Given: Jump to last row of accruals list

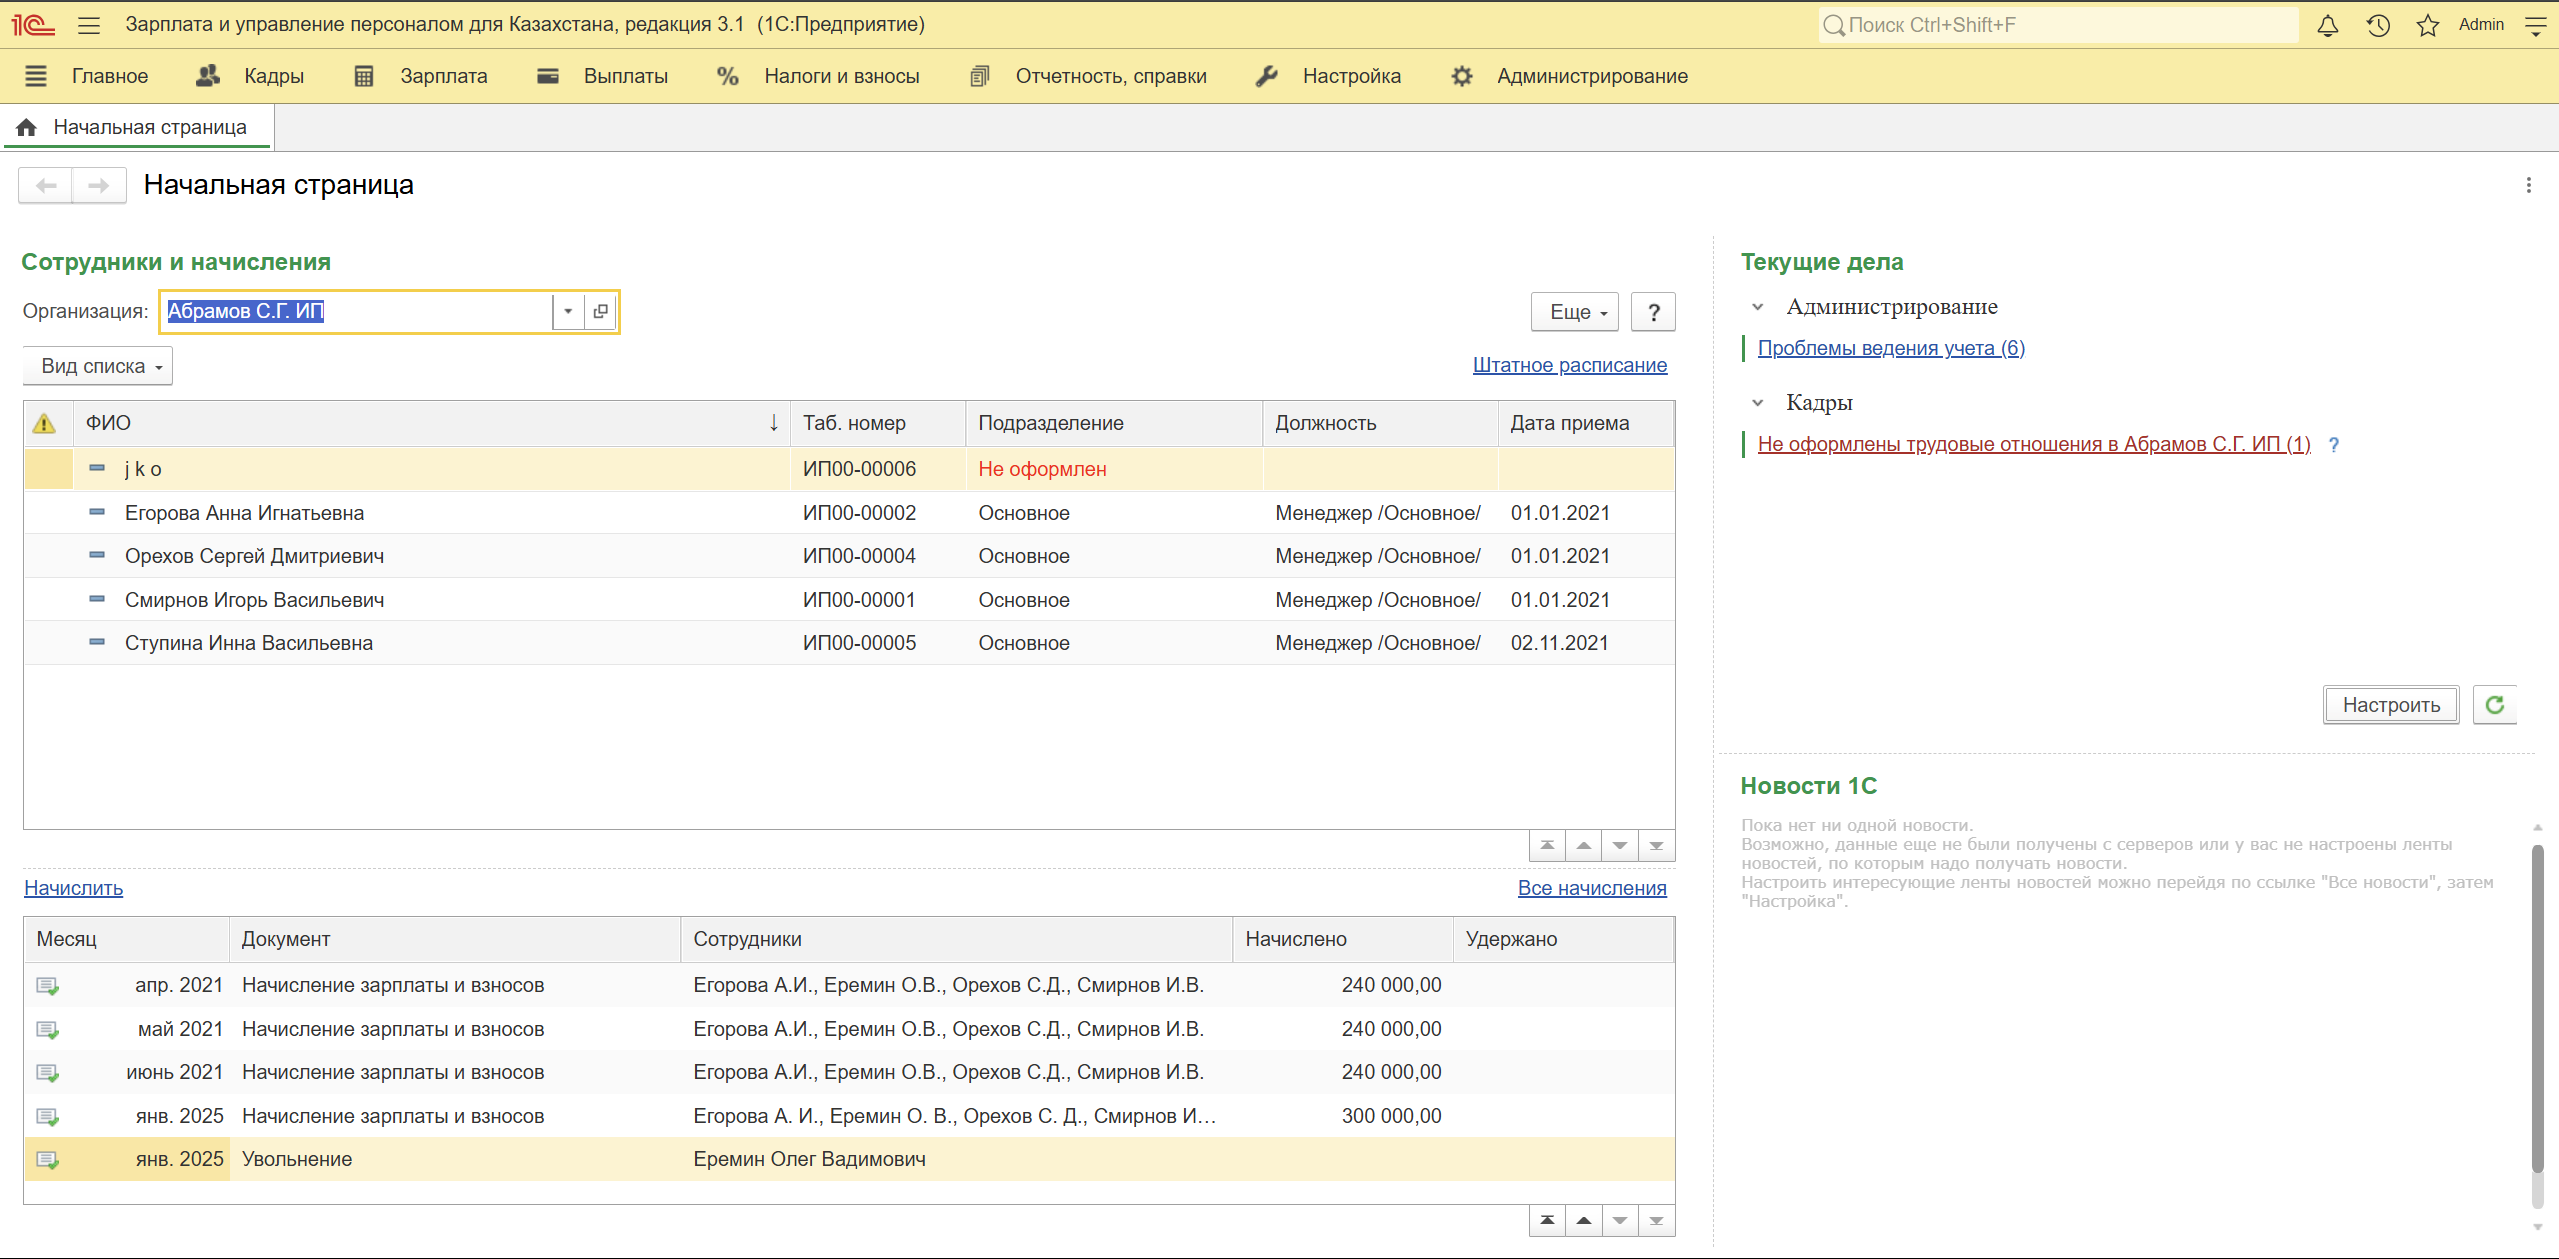Looking at the screenshot, I should (1657, 1220).
